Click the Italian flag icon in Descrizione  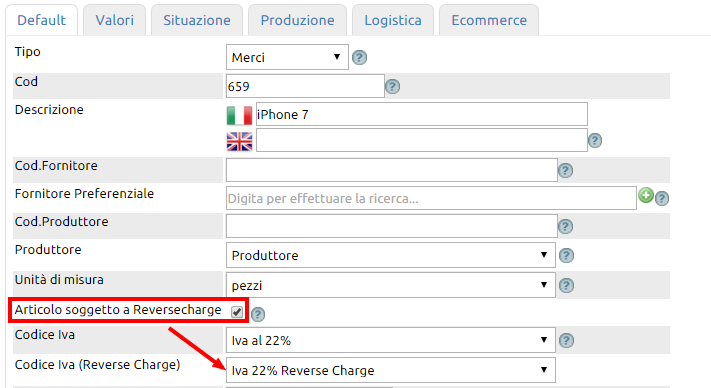point(239,116)
